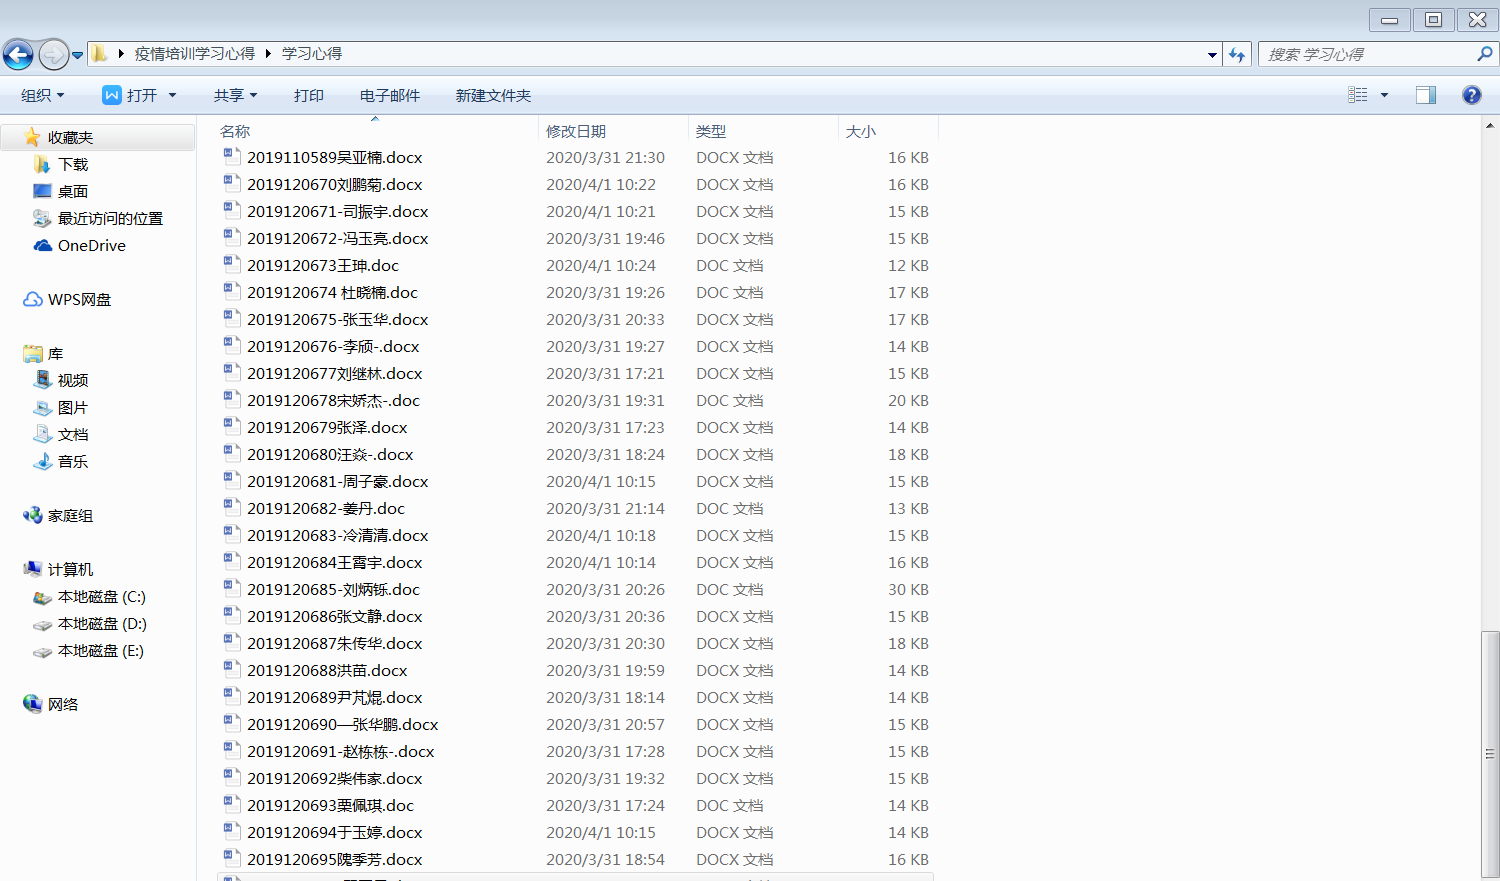
Task: Open the 共享 menu
Action: pyautogui.click(x=235, y=96)
